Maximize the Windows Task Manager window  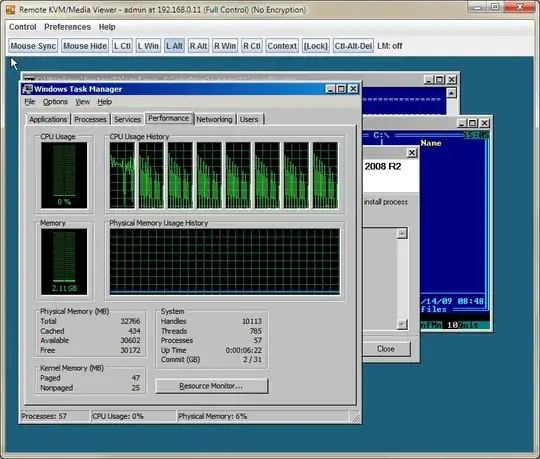[x=341, y=89]
